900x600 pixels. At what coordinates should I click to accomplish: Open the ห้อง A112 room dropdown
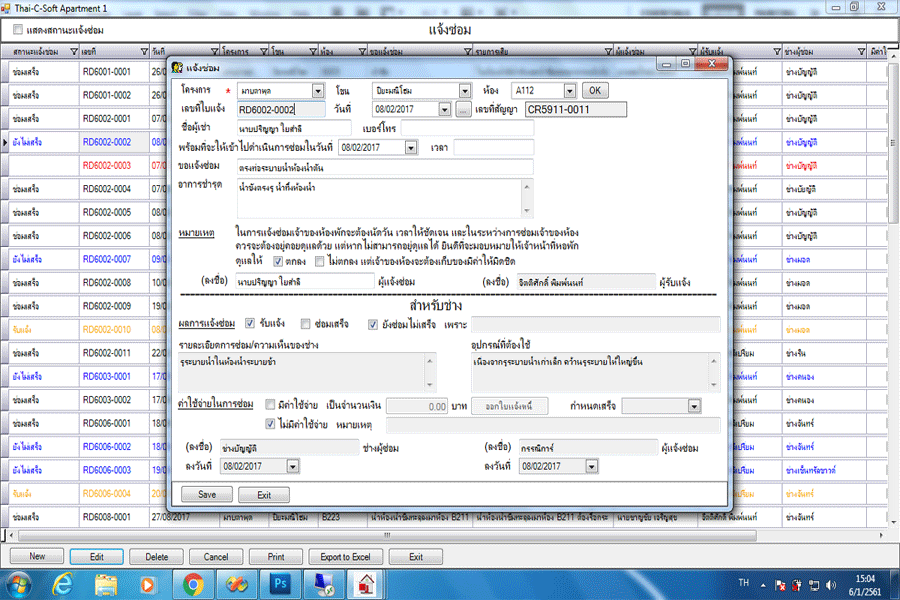[x=570, y=91]
